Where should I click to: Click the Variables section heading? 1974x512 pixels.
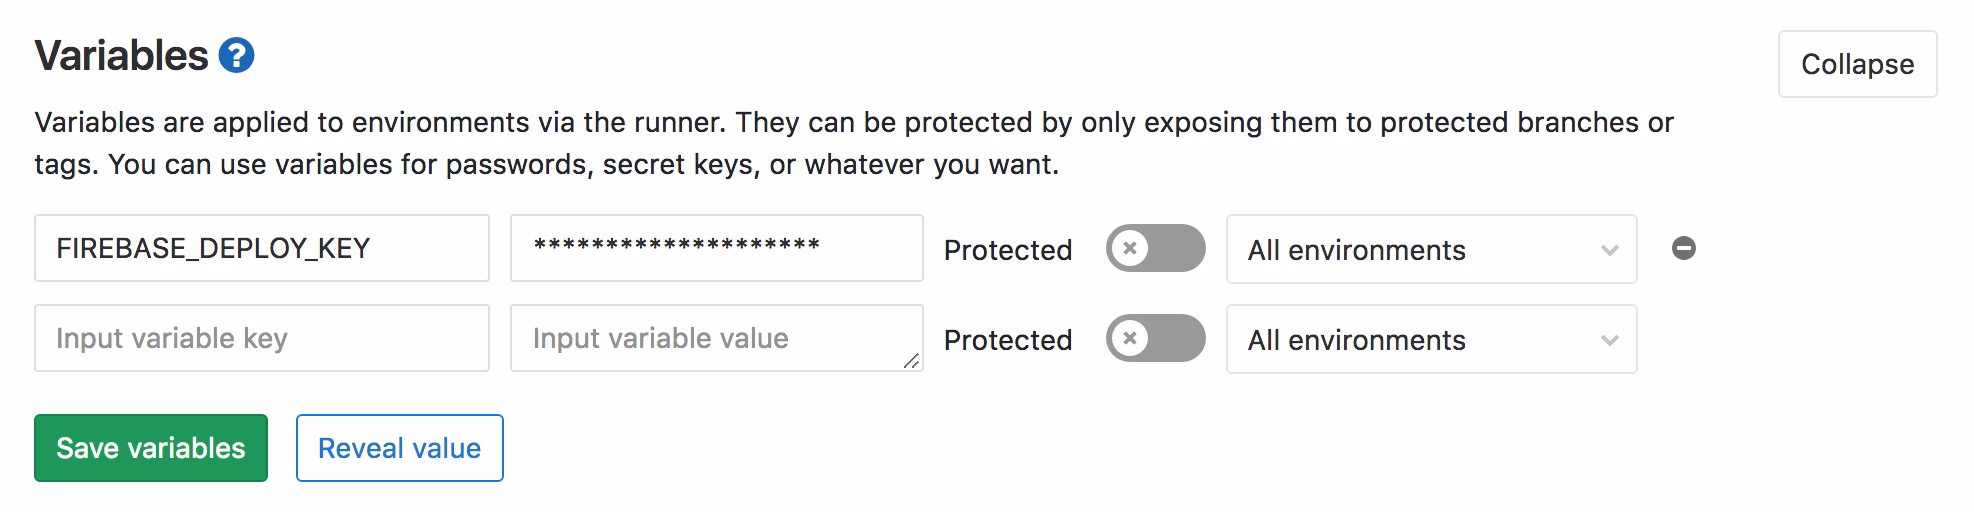pyautogui.click(x=122, y=55)
